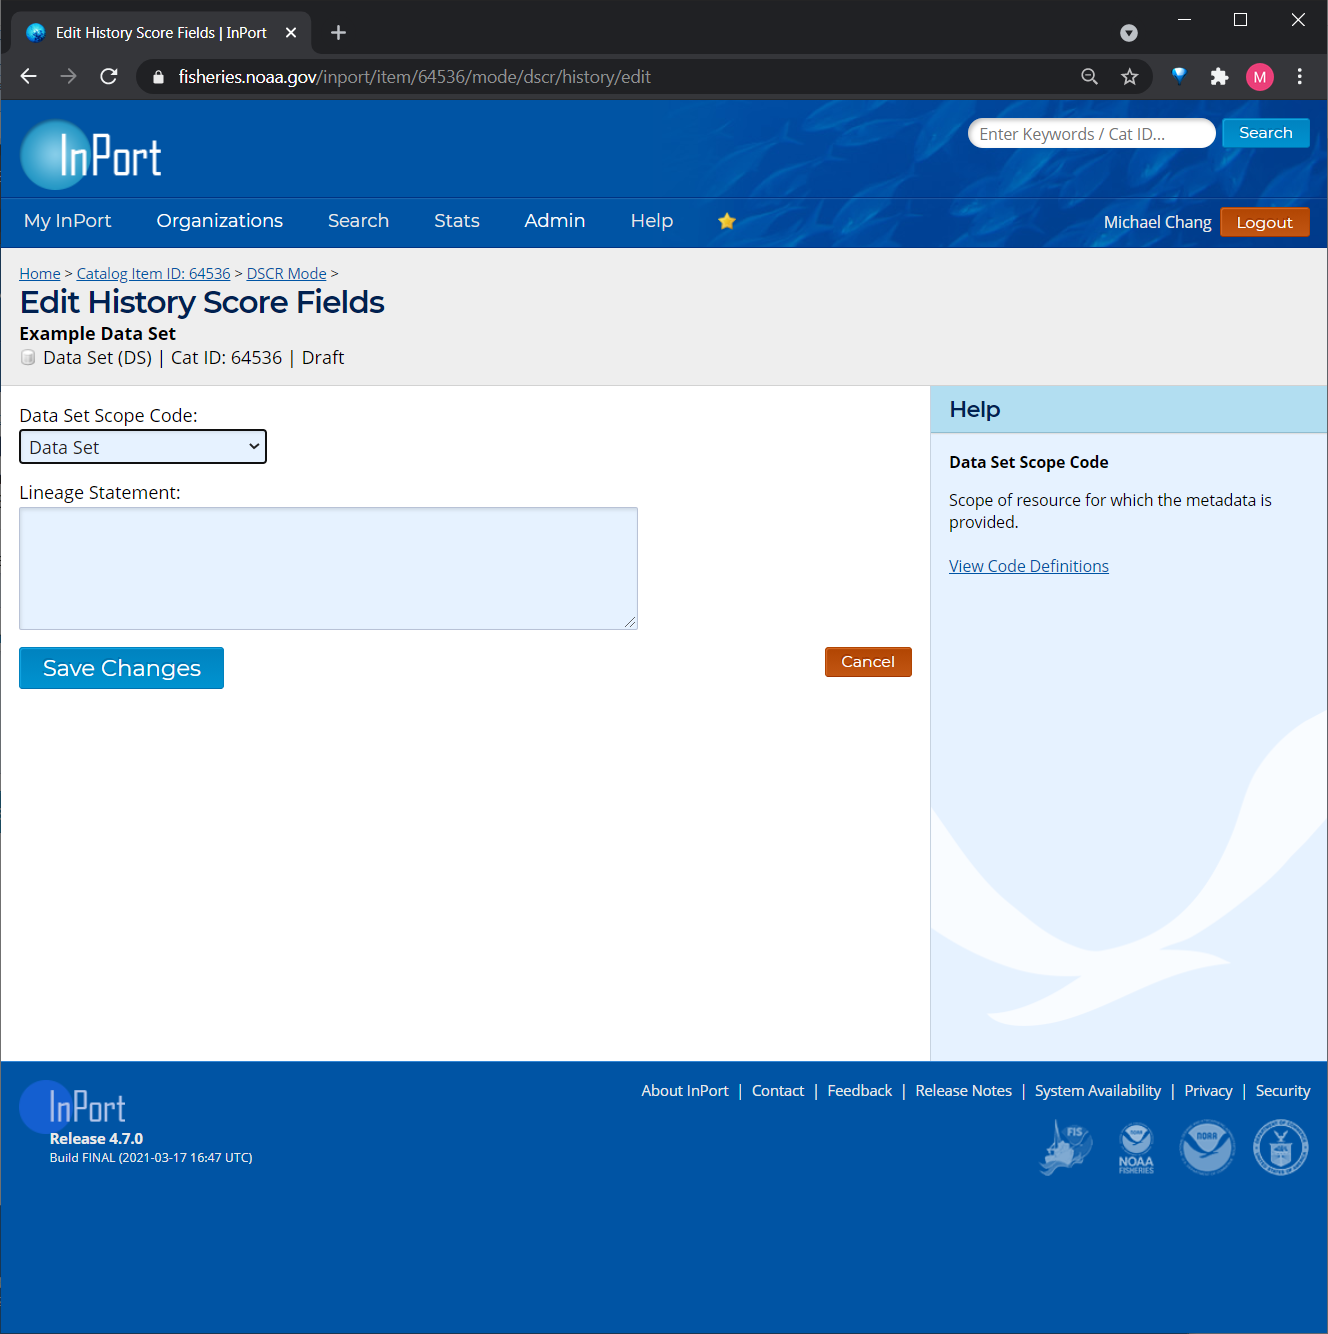The height and width of the screenshot is (1334, 1328).
Task: Click browser back arrow
Action: [28, 76]
